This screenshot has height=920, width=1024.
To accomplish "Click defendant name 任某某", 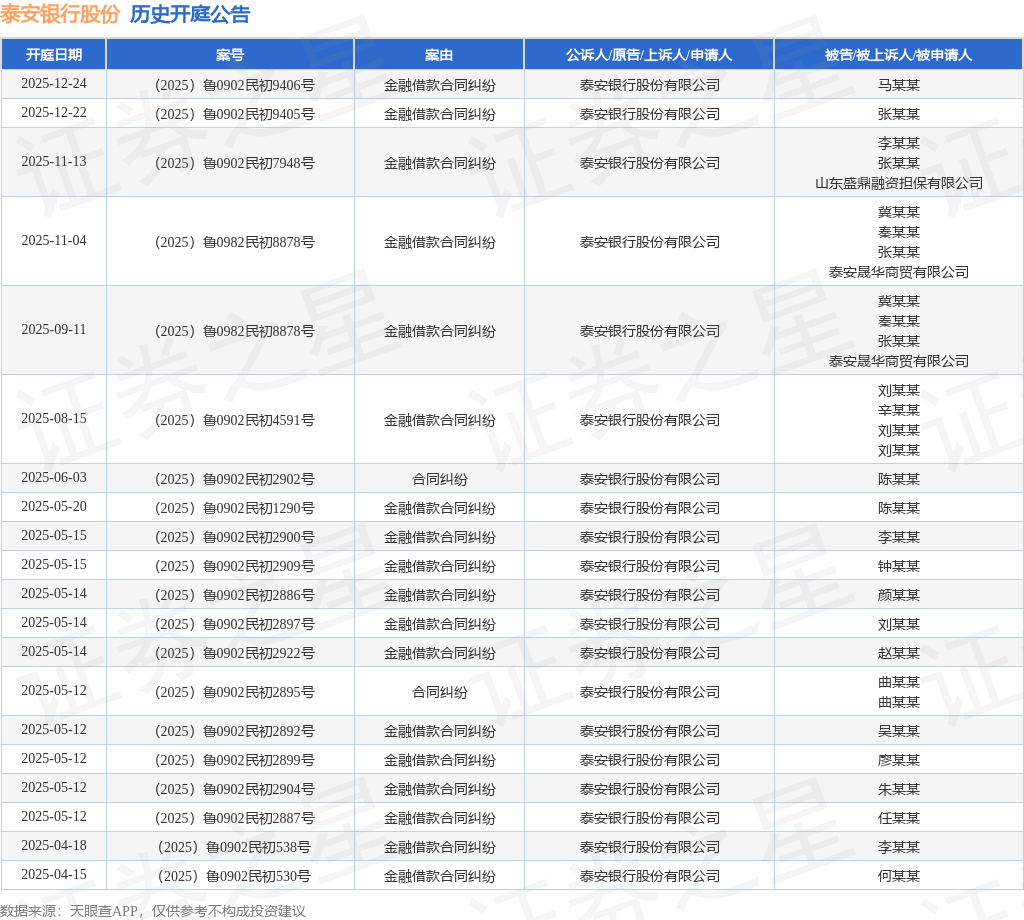I will 899,818.
